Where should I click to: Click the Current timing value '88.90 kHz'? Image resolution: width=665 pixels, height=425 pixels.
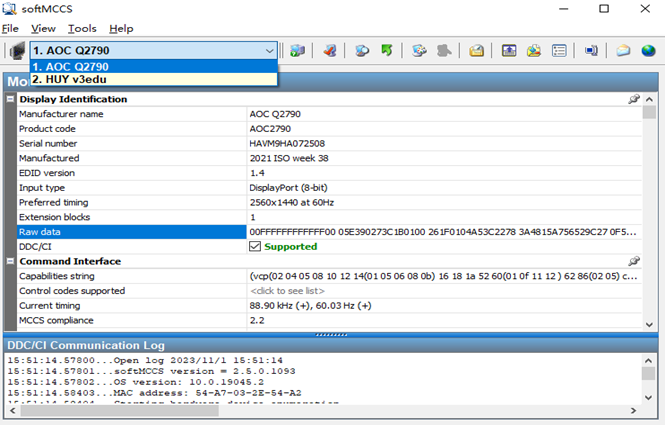[x=310, y=306]
